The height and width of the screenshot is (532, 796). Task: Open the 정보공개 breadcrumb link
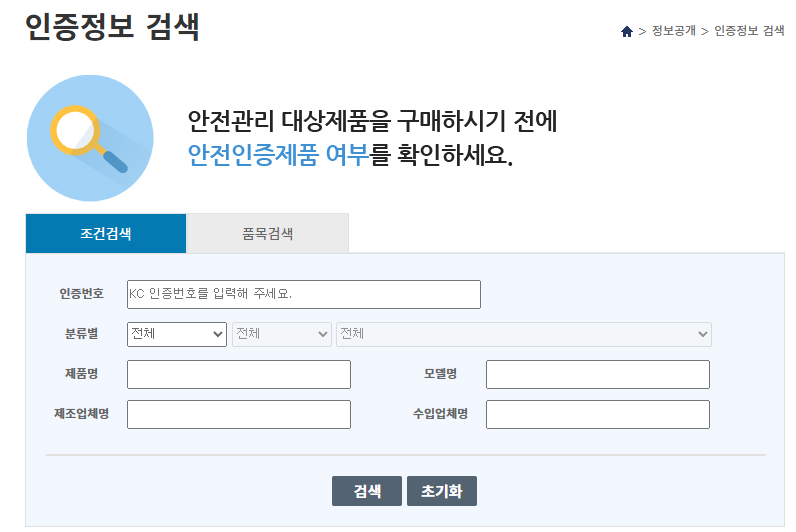(x=673, y=31)
